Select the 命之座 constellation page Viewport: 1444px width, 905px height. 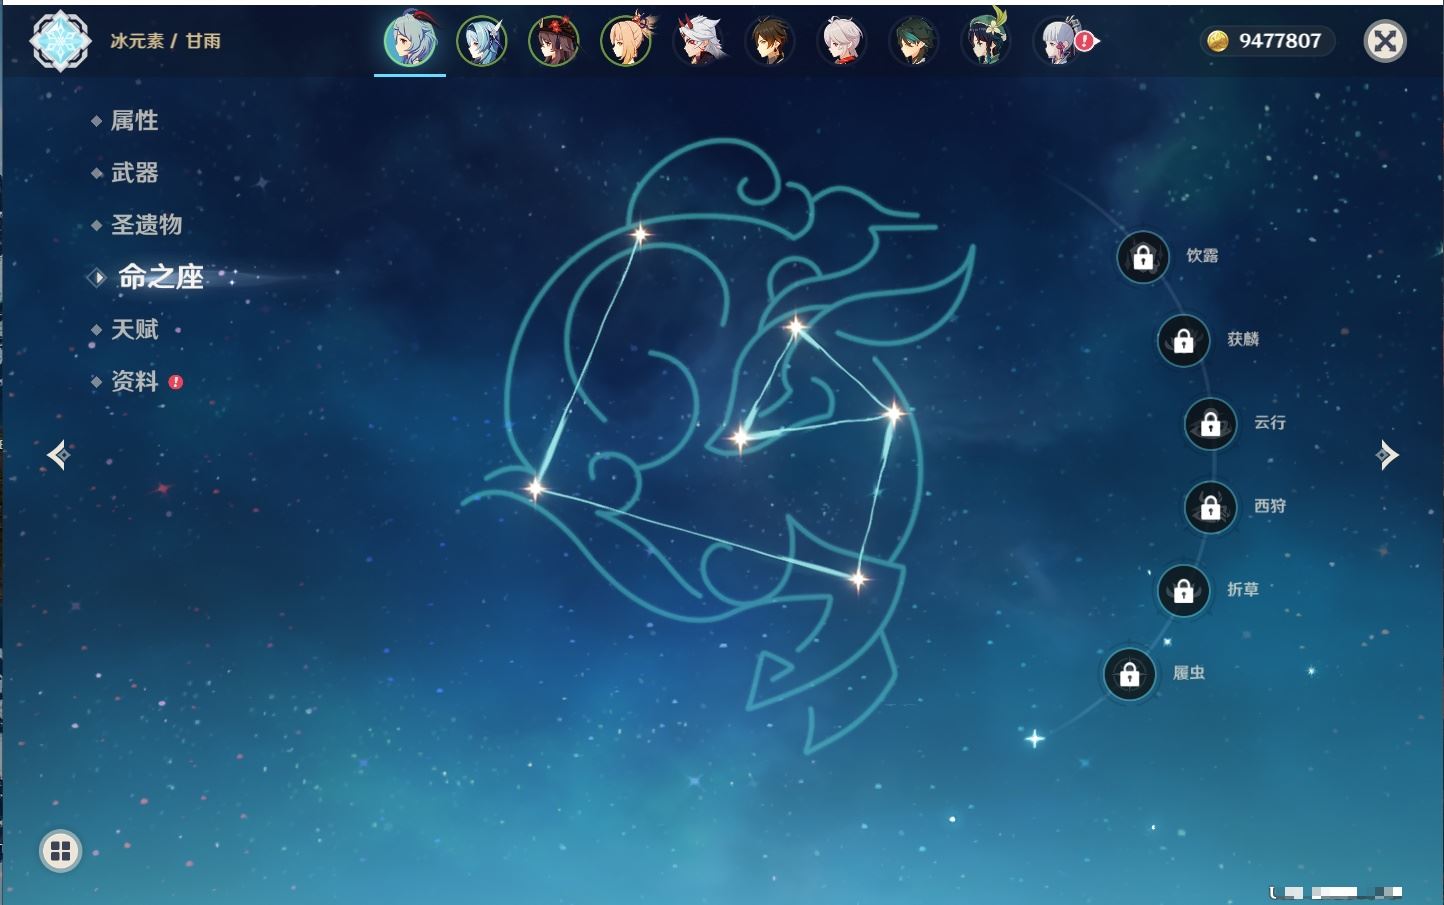[x=160, y=277]
